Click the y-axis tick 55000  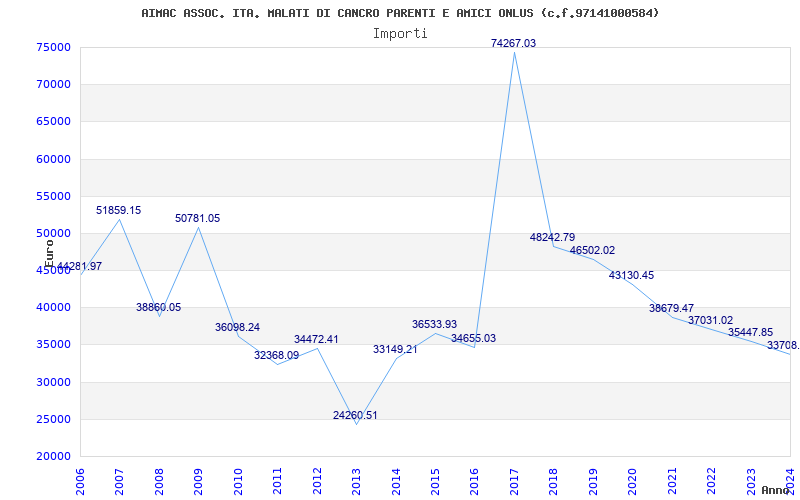(53, 196)
